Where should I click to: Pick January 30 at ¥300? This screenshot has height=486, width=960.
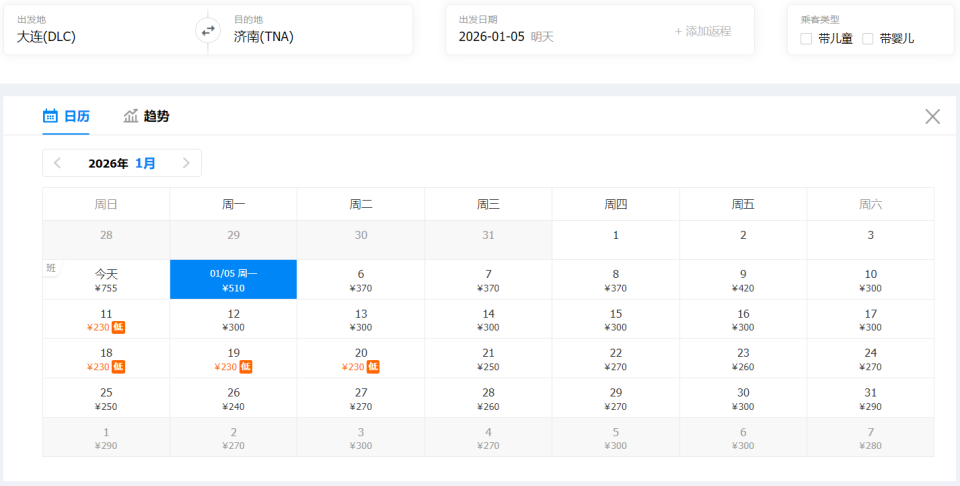pos(743,398)
